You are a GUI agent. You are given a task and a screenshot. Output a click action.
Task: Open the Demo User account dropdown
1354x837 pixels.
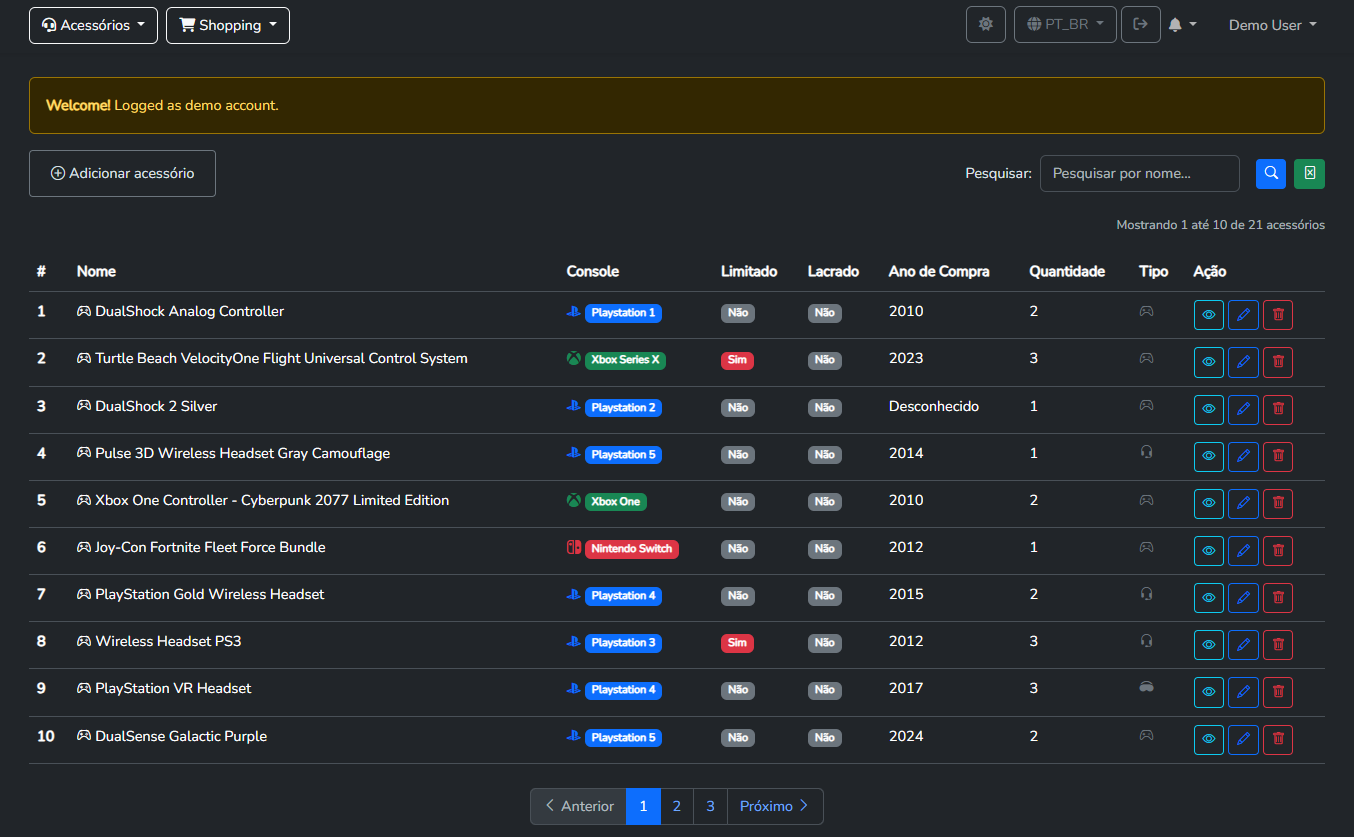[1272, 25]
